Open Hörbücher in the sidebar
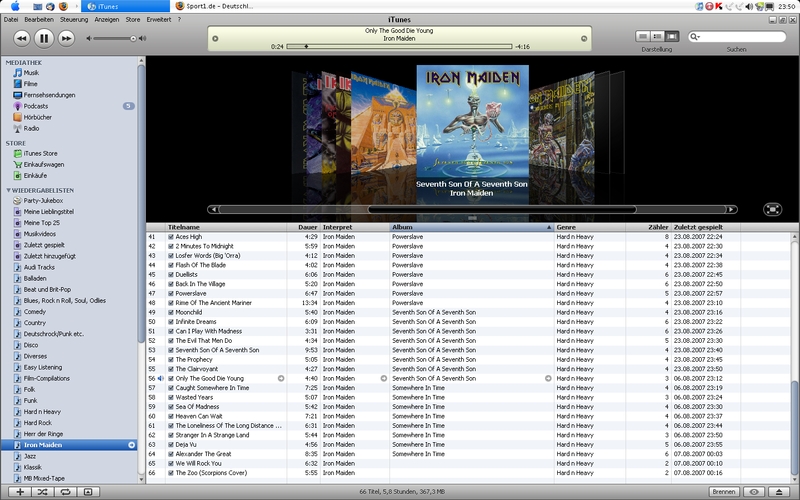This screenshot has width=800, height=500. (37, 117)
